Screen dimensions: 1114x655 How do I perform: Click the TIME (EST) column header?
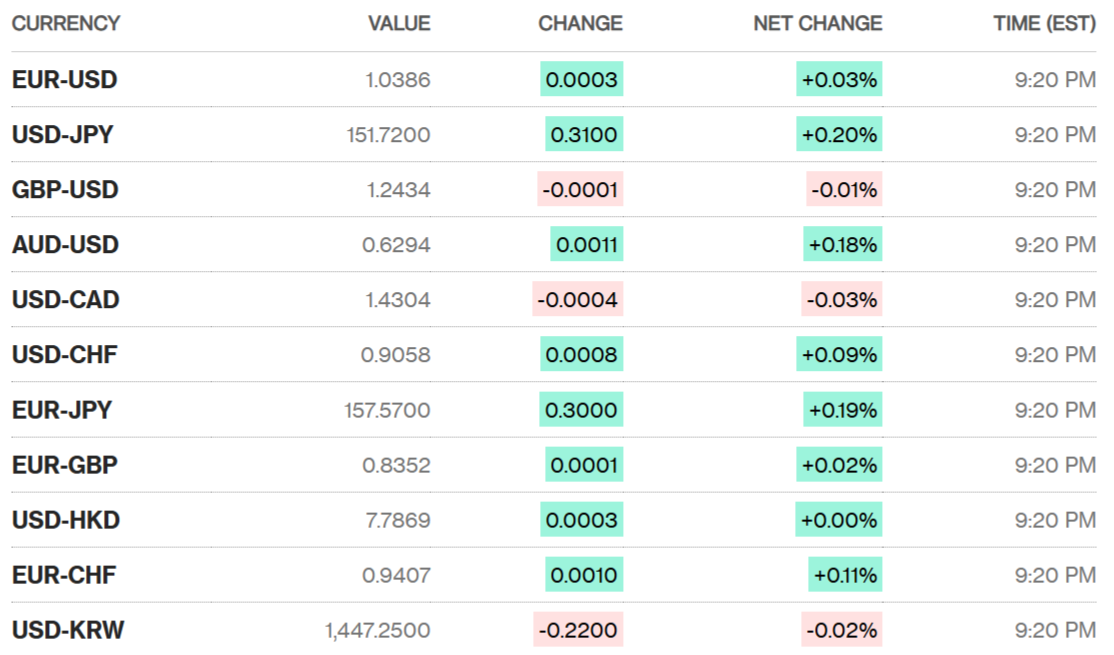1044,23
